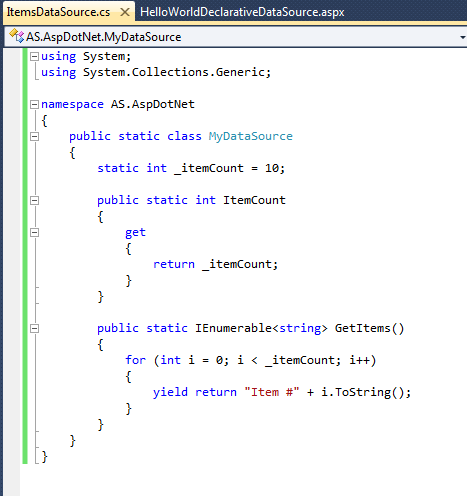The height and width of the screenshot is (496, 467).
Task: Open the AS.AspDotNet.MyDataSource type dropdown
Action: [236, 37]
